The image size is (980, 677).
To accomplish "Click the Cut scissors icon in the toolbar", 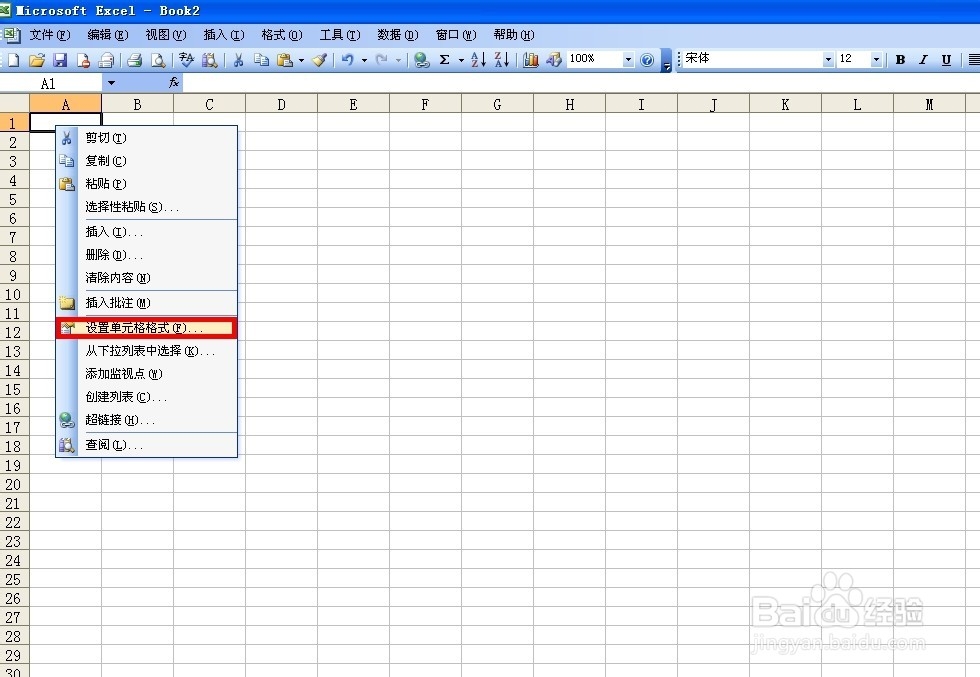I will [238, 60].
